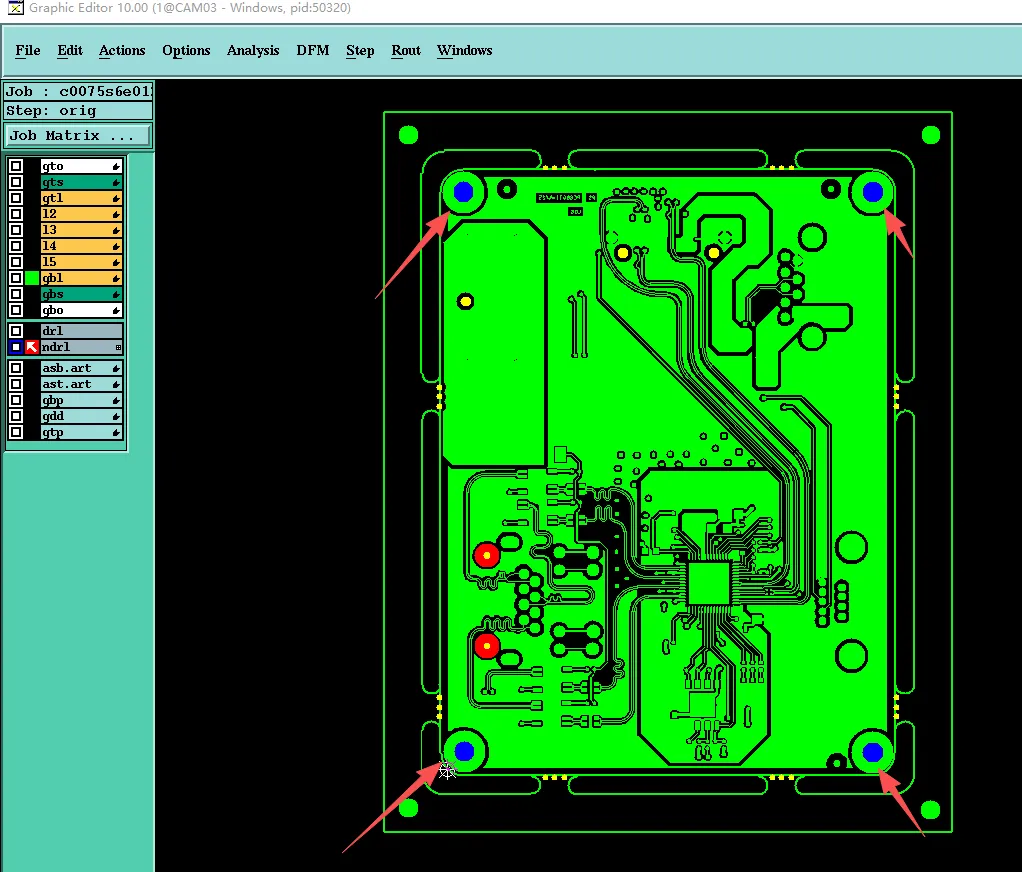1022x872 pixels.
Task: Click the hand icon on the gts layer row
Action: click(x=116, y=182)
